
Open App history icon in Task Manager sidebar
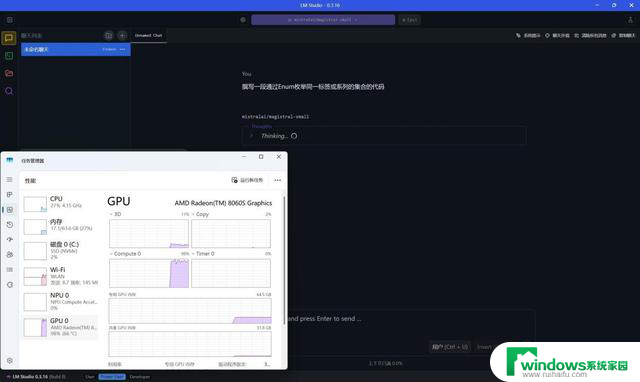click(x=10, y=224)
